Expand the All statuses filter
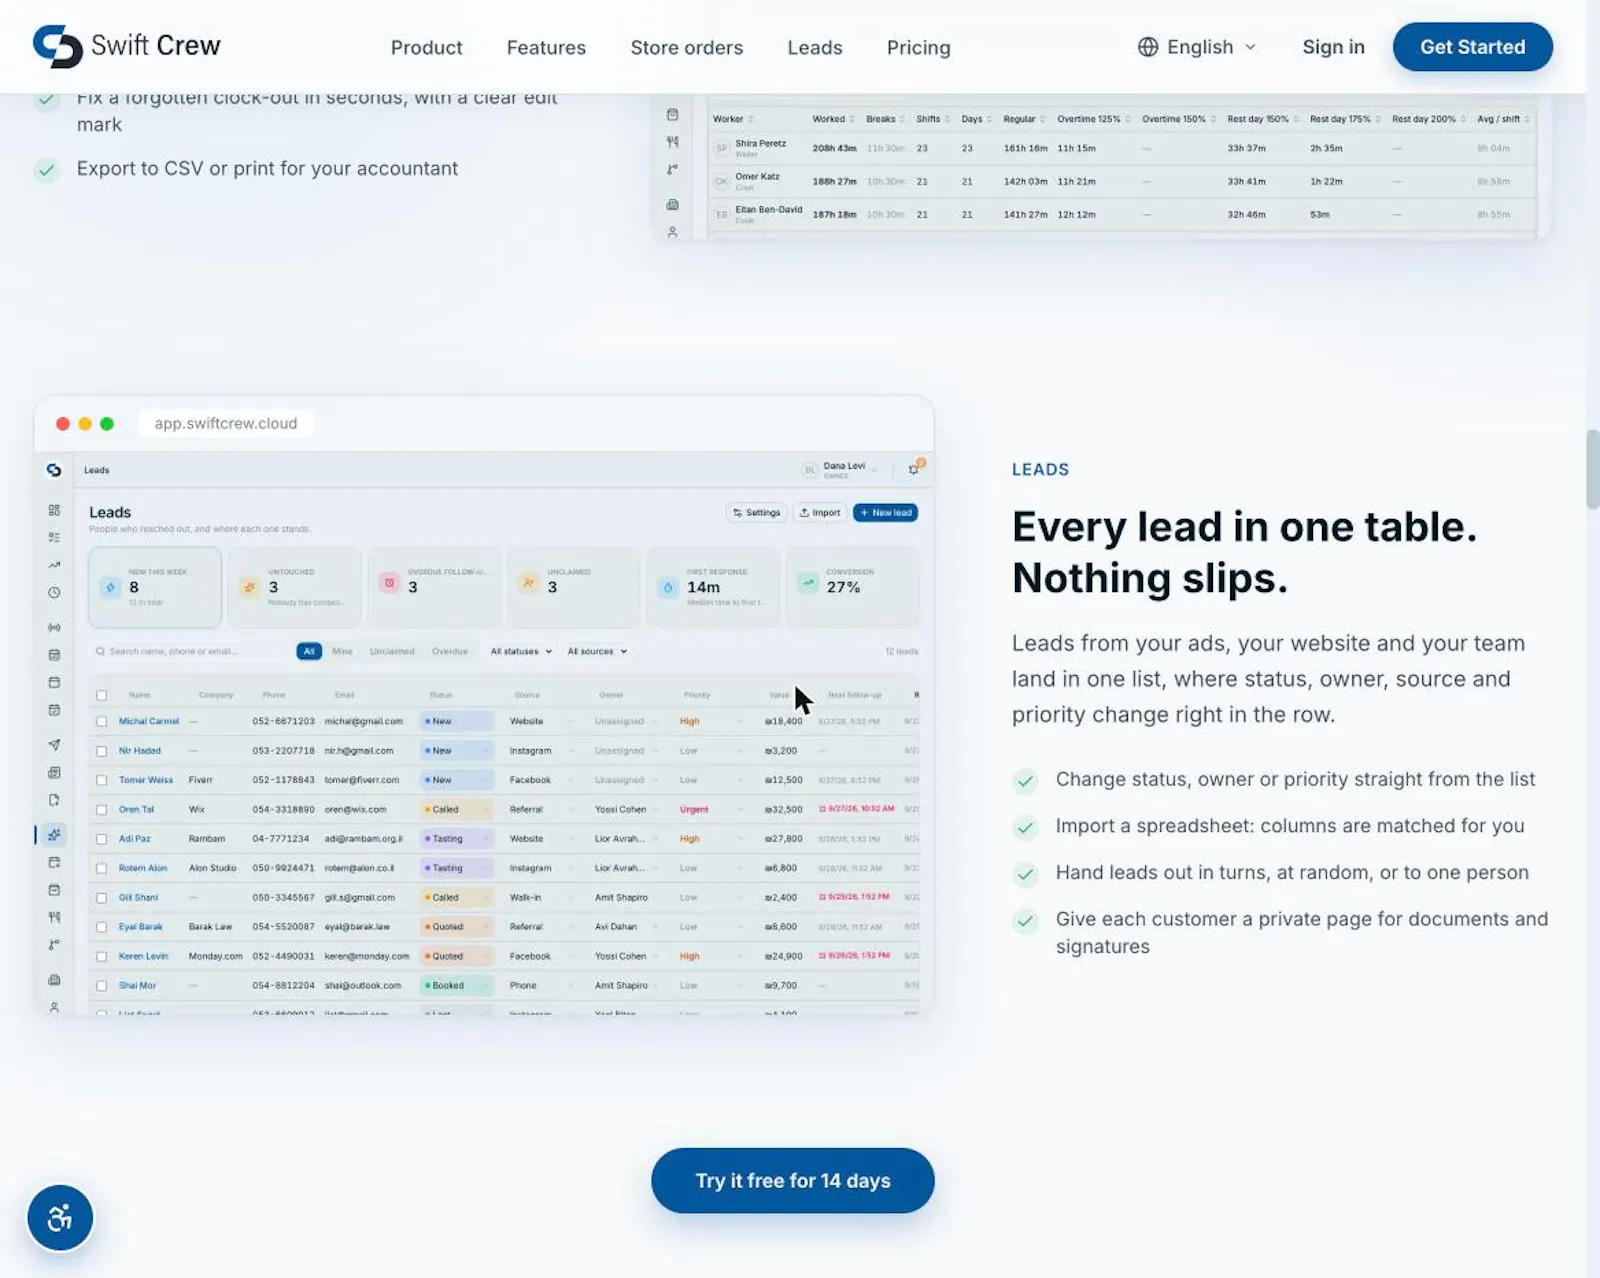 (521, 651)
